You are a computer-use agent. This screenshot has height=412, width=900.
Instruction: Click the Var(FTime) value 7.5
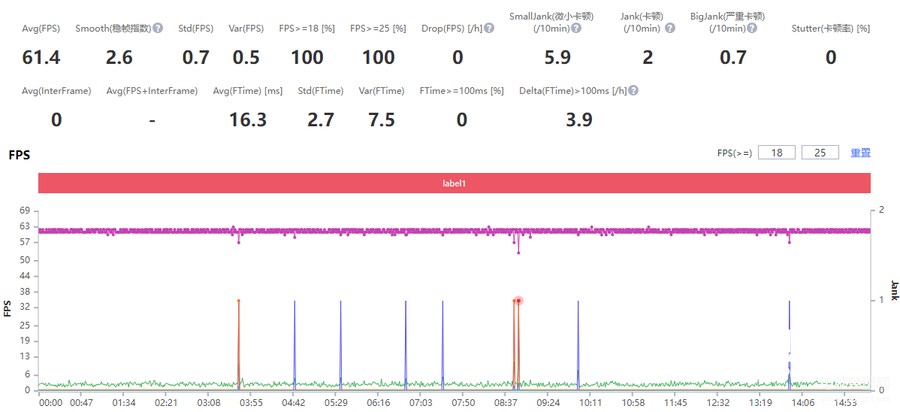coord(382,120)
